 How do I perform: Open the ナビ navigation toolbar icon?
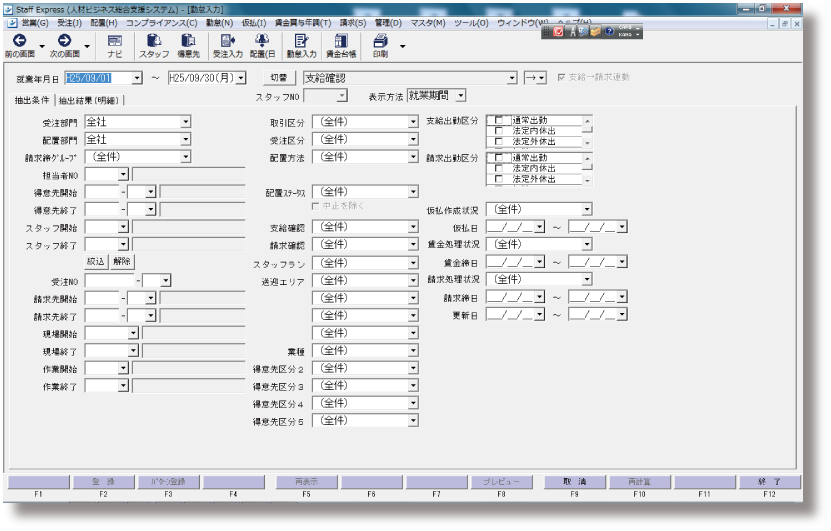[114, 41]
